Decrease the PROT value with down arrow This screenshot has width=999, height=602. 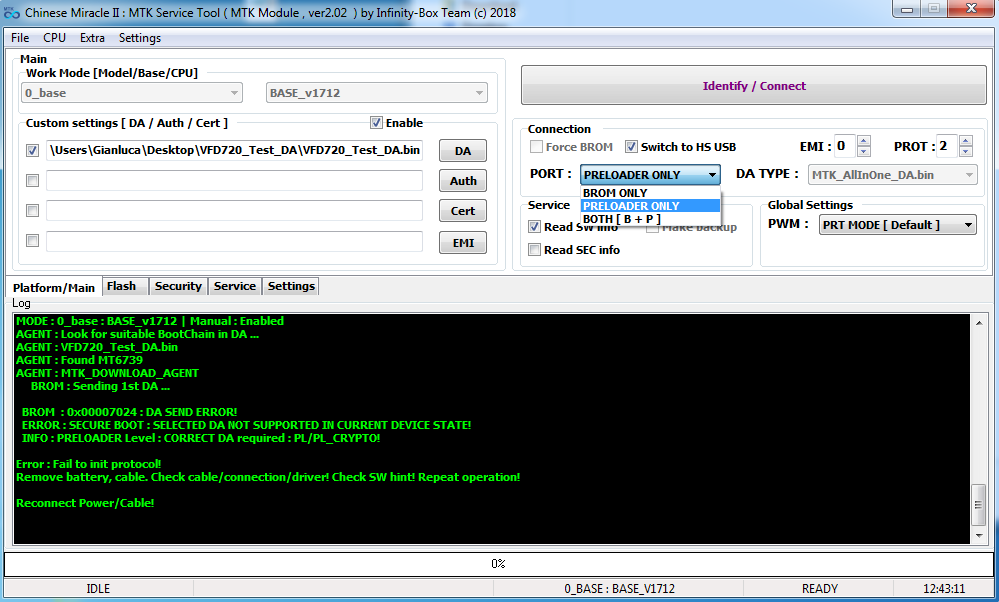pyautogui.click(x=966, y=152)
